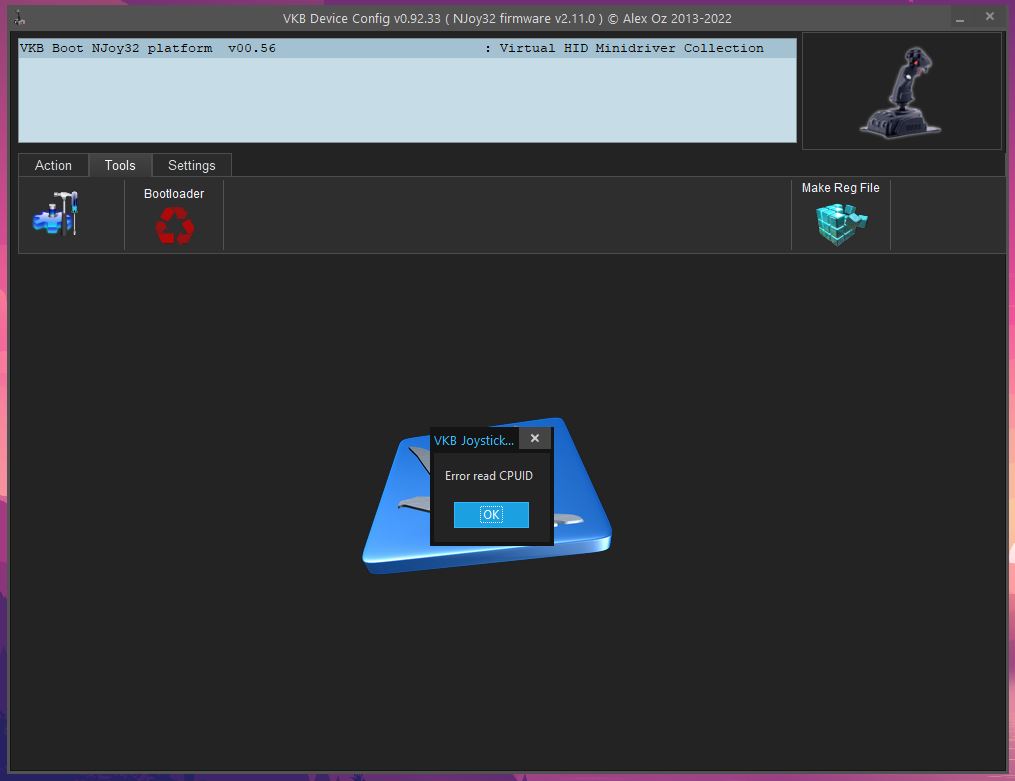The image size is (1015, 781).
Task: Click the app joystick icon in title bar
Action: tap(19, 18)
